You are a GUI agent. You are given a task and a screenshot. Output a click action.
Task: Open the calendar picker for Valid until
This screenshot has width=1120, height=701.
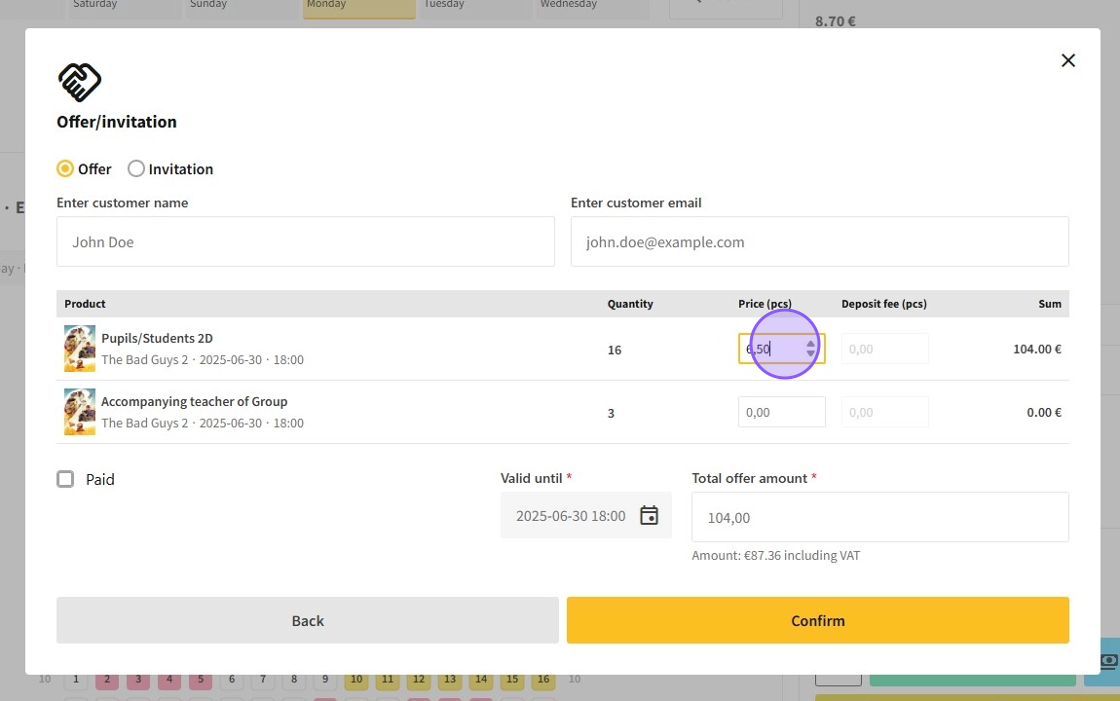tap(649, 516)
